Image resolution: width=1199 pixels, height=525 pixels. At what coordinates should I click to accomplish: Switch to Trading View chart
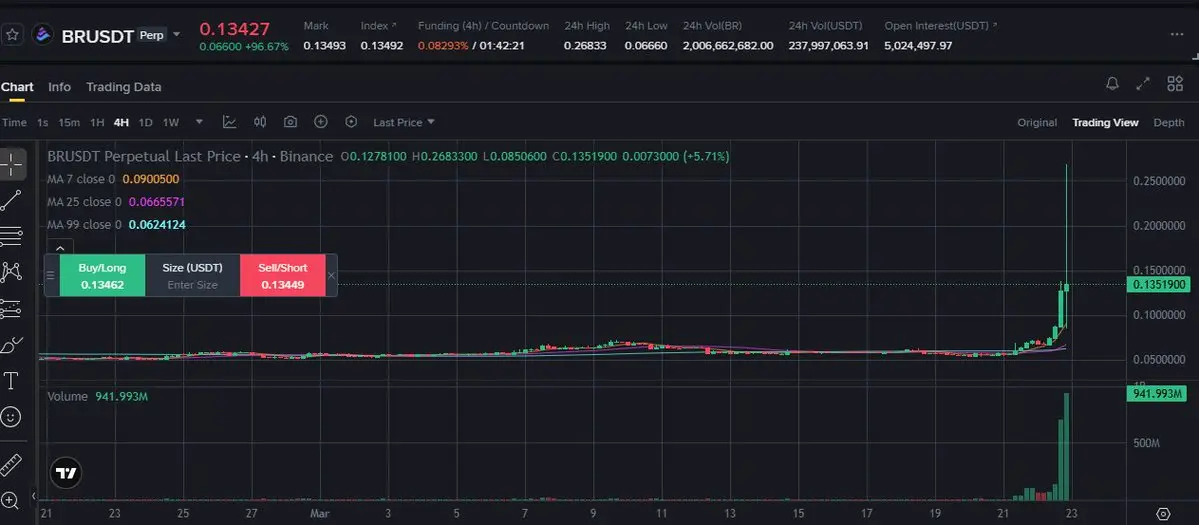click(1105, 122)
